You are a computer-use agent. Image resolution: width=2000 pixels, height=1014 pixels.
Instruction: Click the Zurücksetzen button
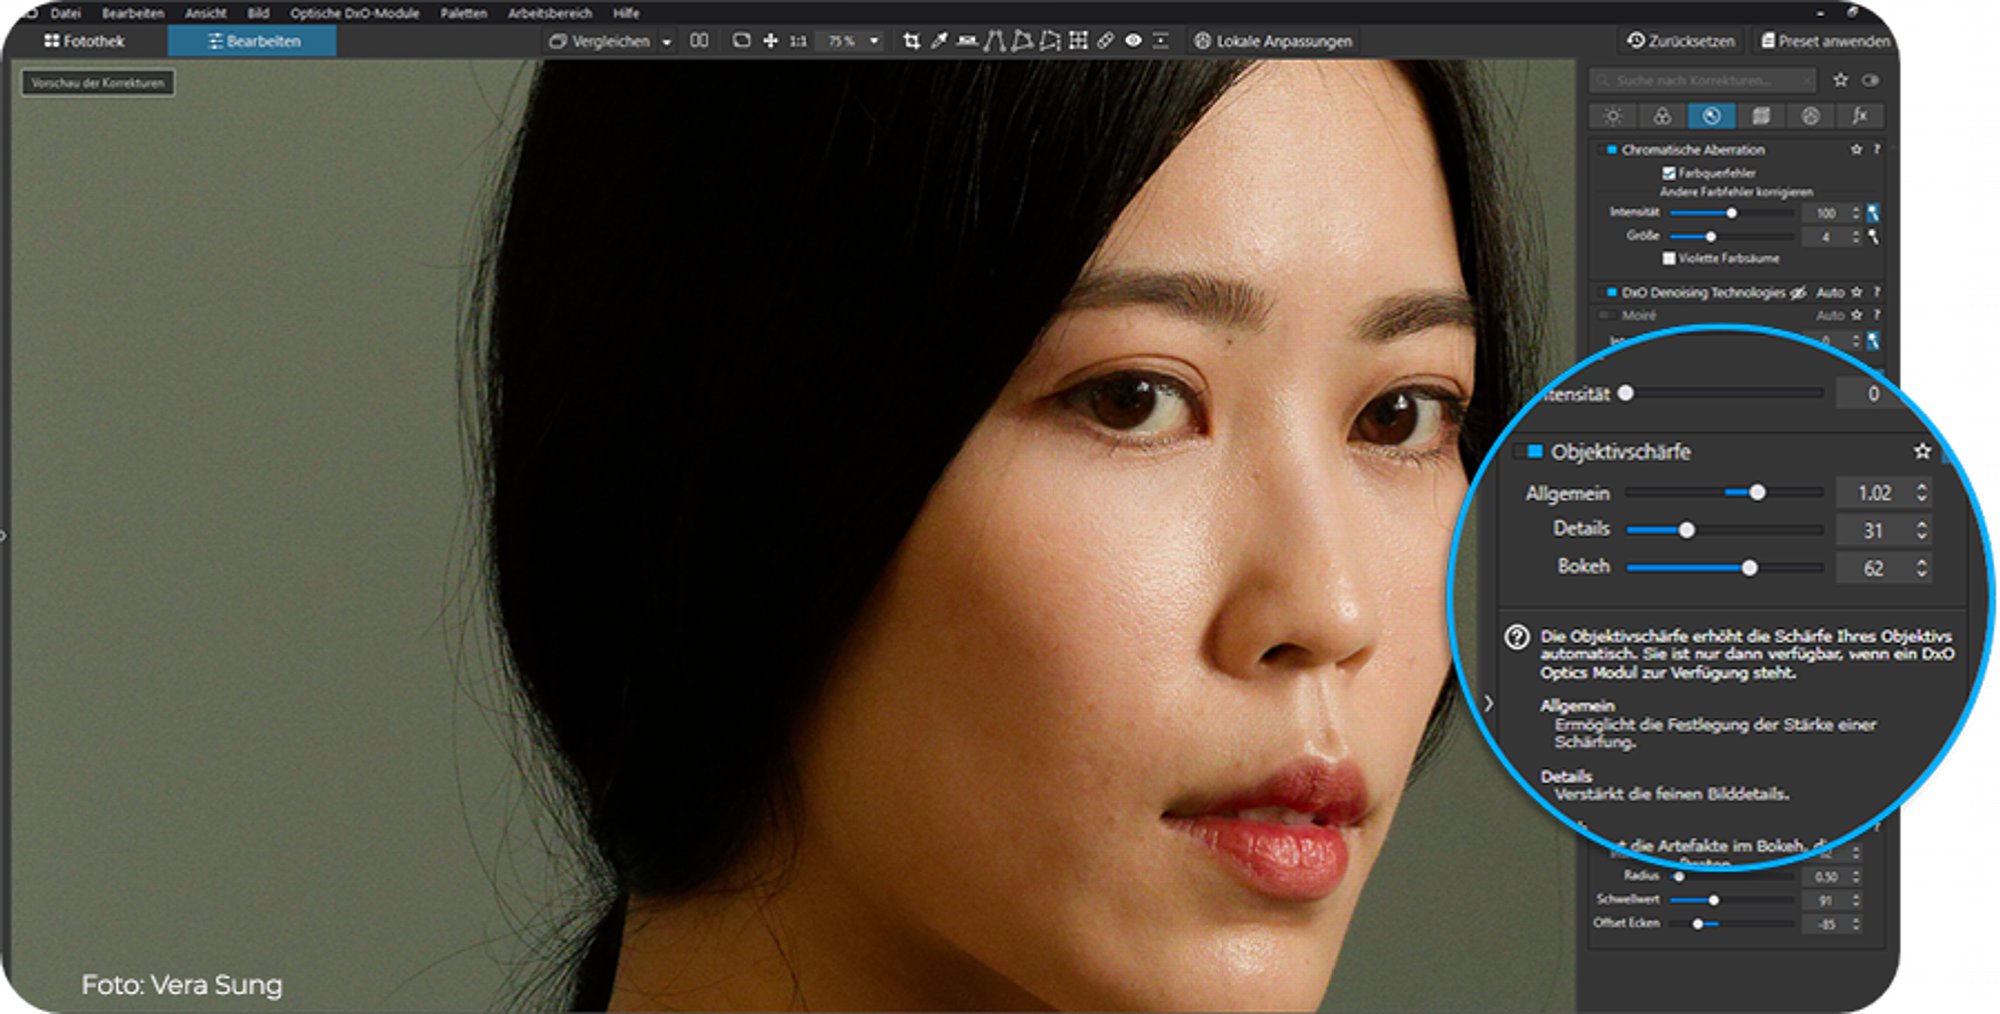pyautogui.click(x=1681, y=41)
